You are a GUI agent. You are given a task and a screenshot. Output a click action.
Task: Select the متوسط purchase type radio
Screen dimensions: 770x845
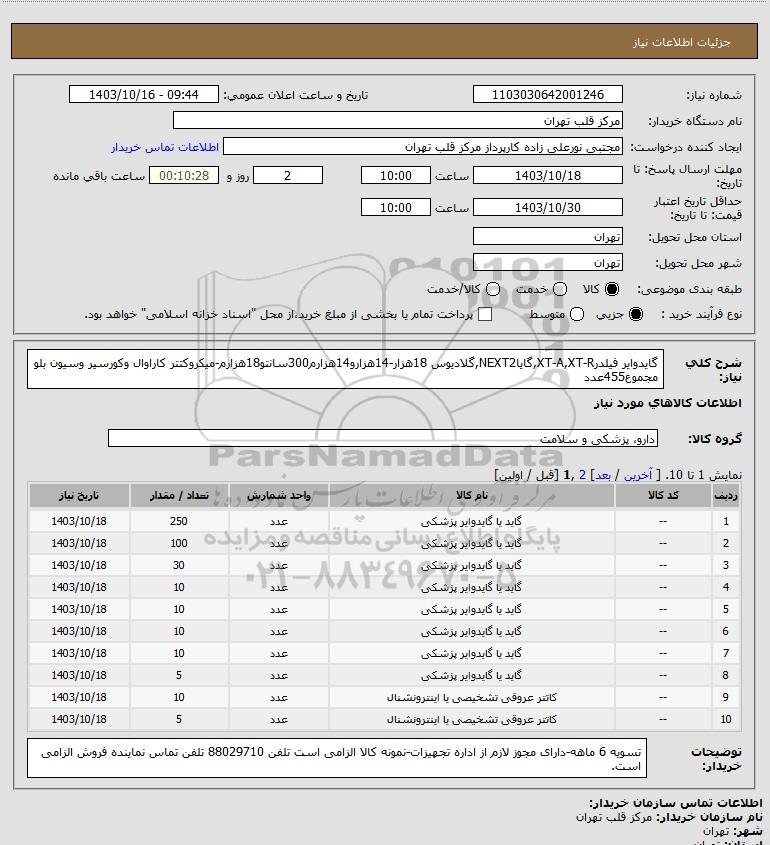pos(577,314)
